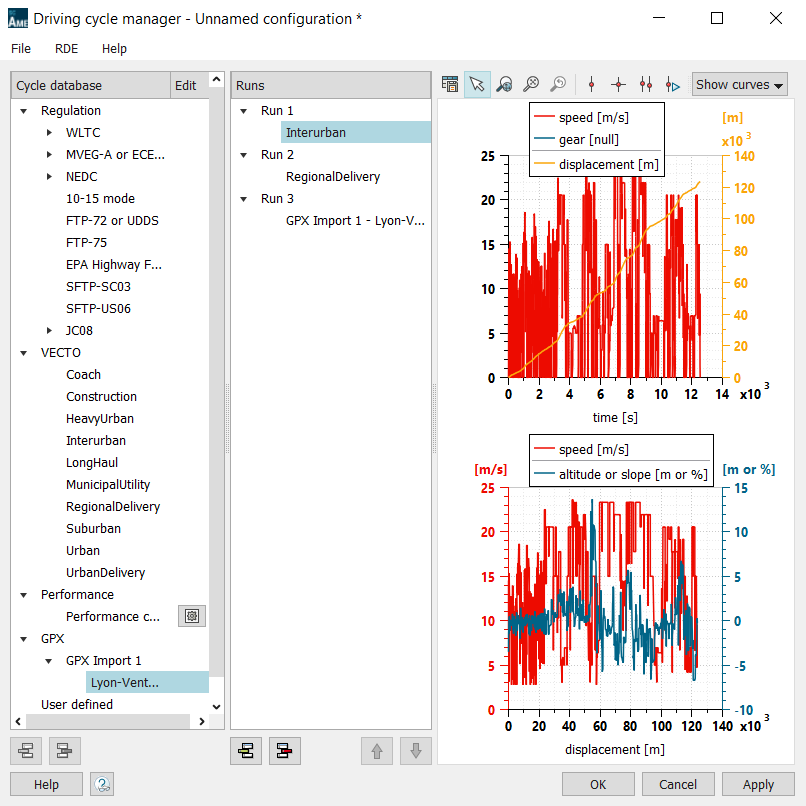The image size is (806, 806).
Task: Open Performance cycle settings gear button
Action: tap(192, 616)
